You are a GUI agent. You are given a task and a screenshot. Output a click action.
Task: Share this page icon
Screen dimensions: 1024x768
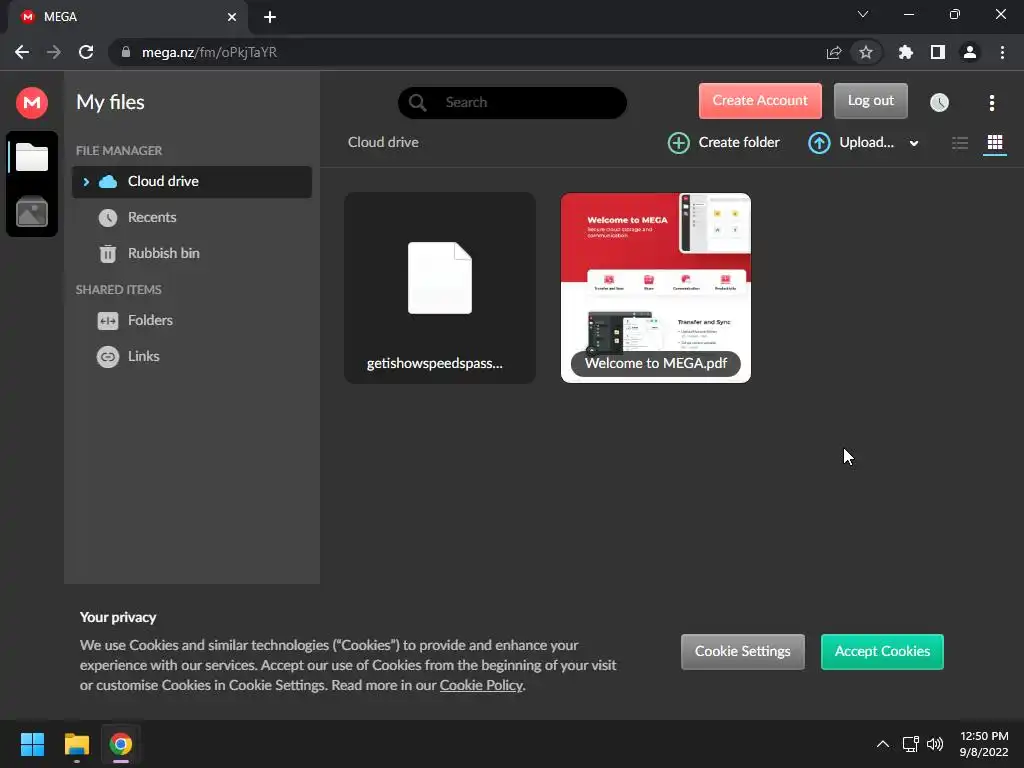[833, 52]
